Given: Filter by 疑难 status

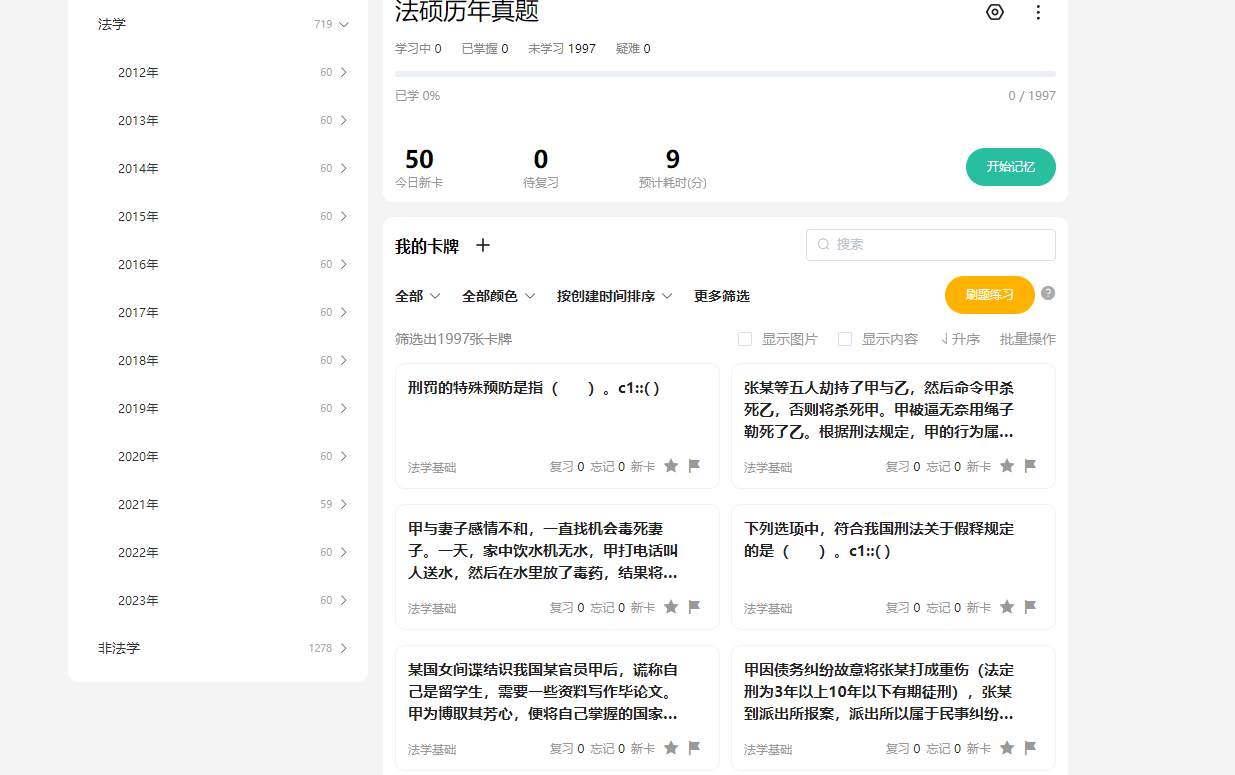Looking at the screenshot, I should coord(633,48).
